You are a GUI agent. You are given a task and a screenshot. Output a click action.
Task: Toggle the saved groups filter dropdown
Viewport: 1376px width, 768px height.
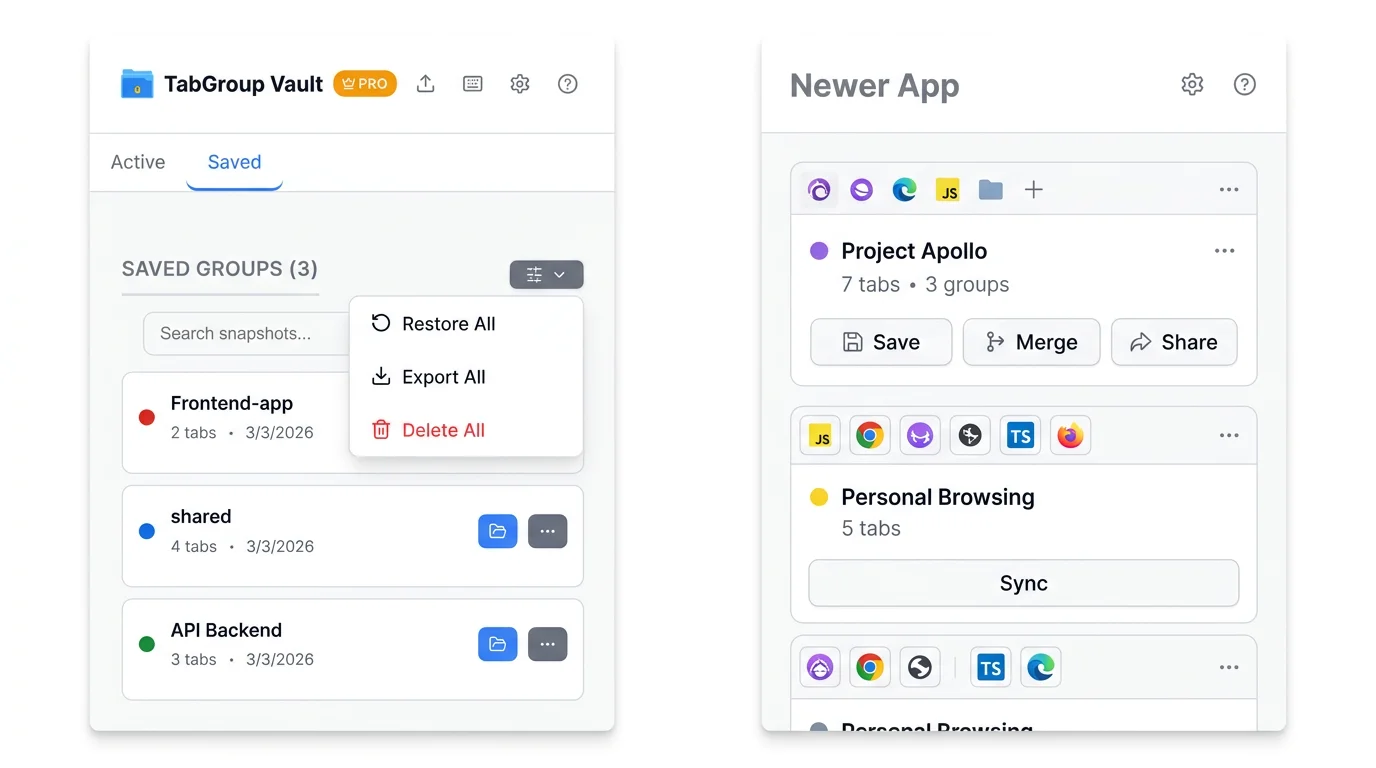(546, 275)
